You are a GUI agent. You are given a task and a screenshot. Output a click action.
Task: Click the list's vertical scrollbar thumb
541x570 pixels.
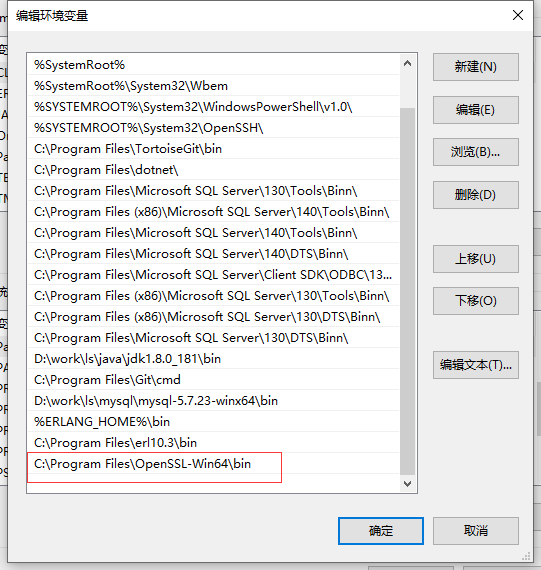coord(408,291)
